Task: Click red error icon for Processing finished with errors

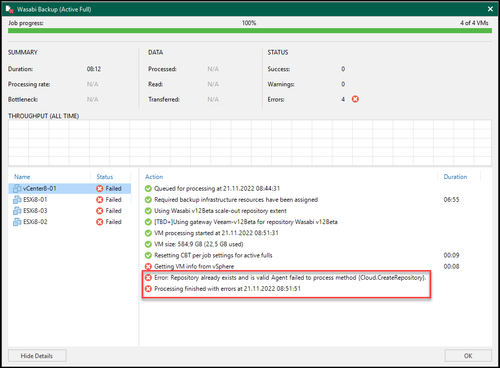Action: [x=148, y=289]
